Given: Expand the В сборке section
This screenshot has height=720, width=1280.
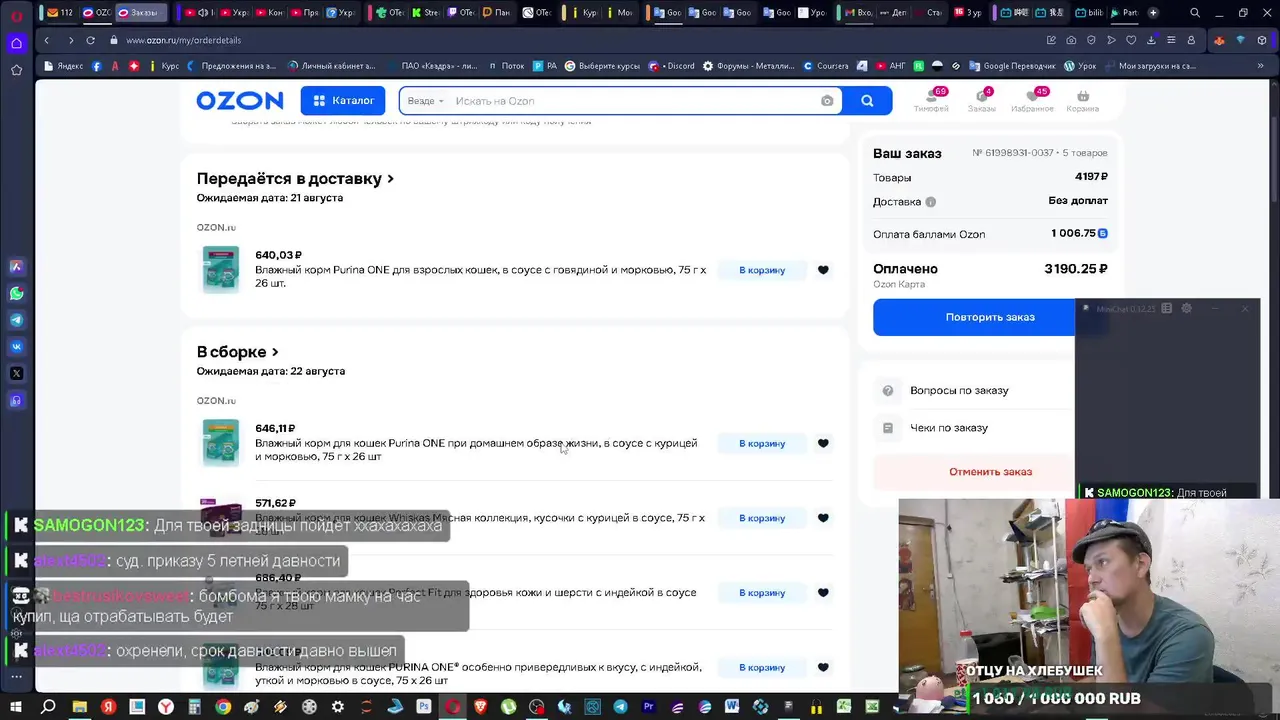Looking at the screenshot, I should click(237, 352).
